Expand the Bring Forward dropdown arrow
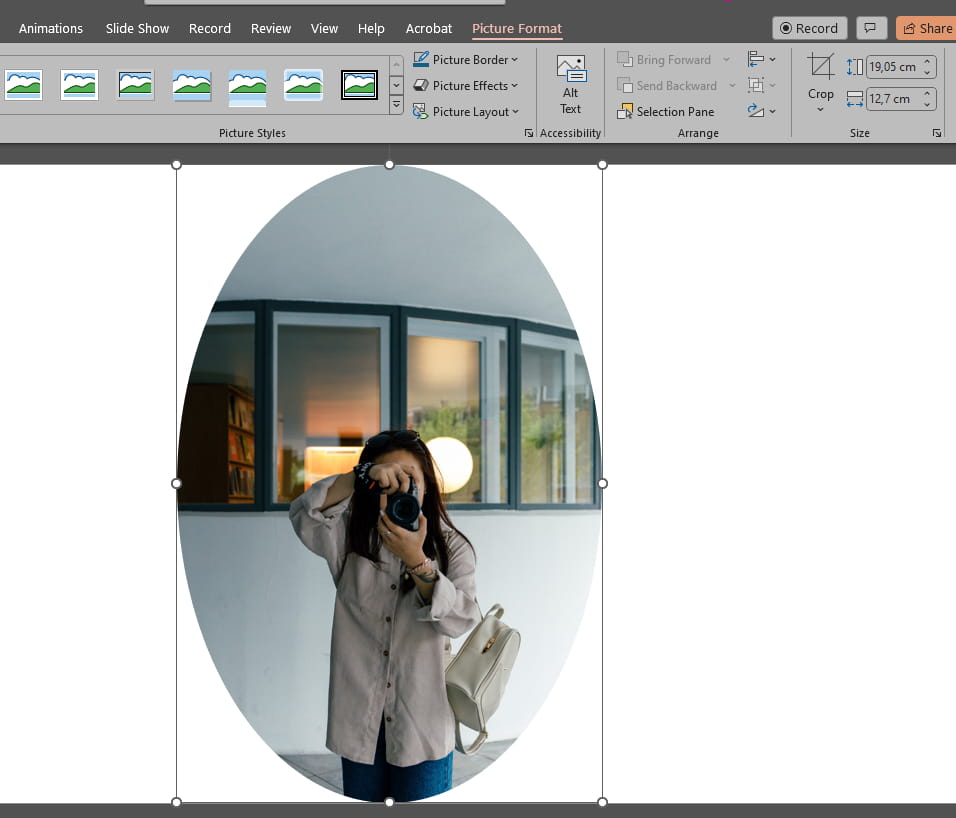This screenshot has height=818, width=956. pos(726,60)
